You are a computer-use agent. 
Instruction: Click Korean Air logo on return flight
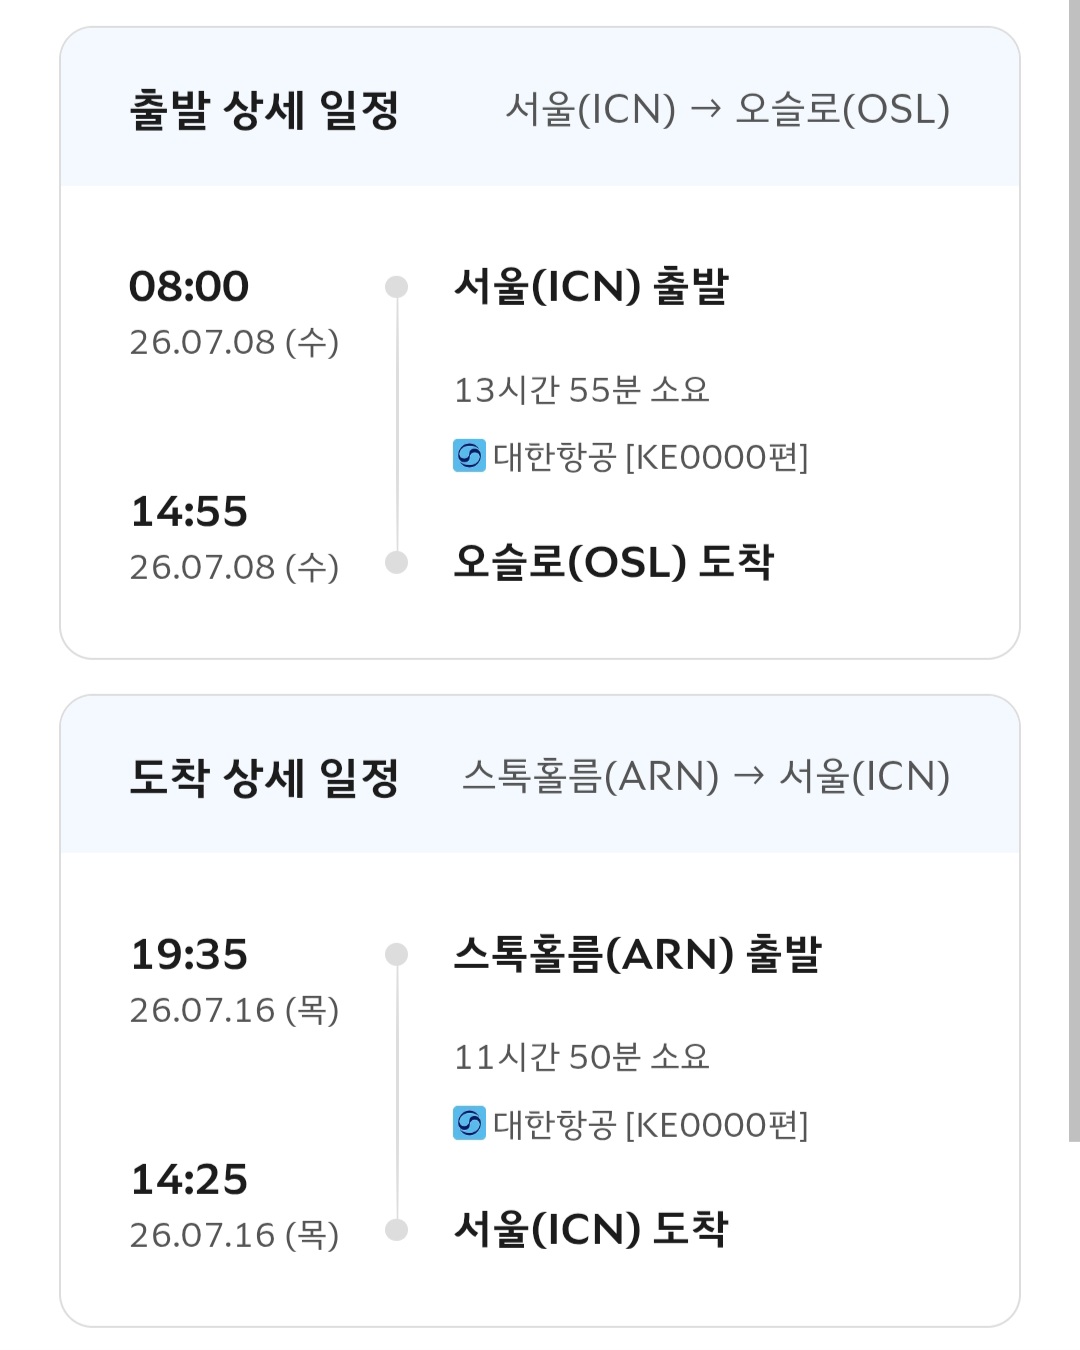469,1124
